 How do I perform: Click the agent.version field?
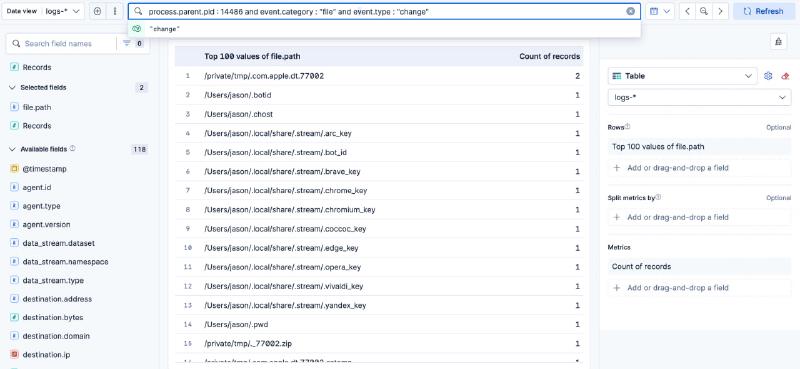[x=46, y=225]
